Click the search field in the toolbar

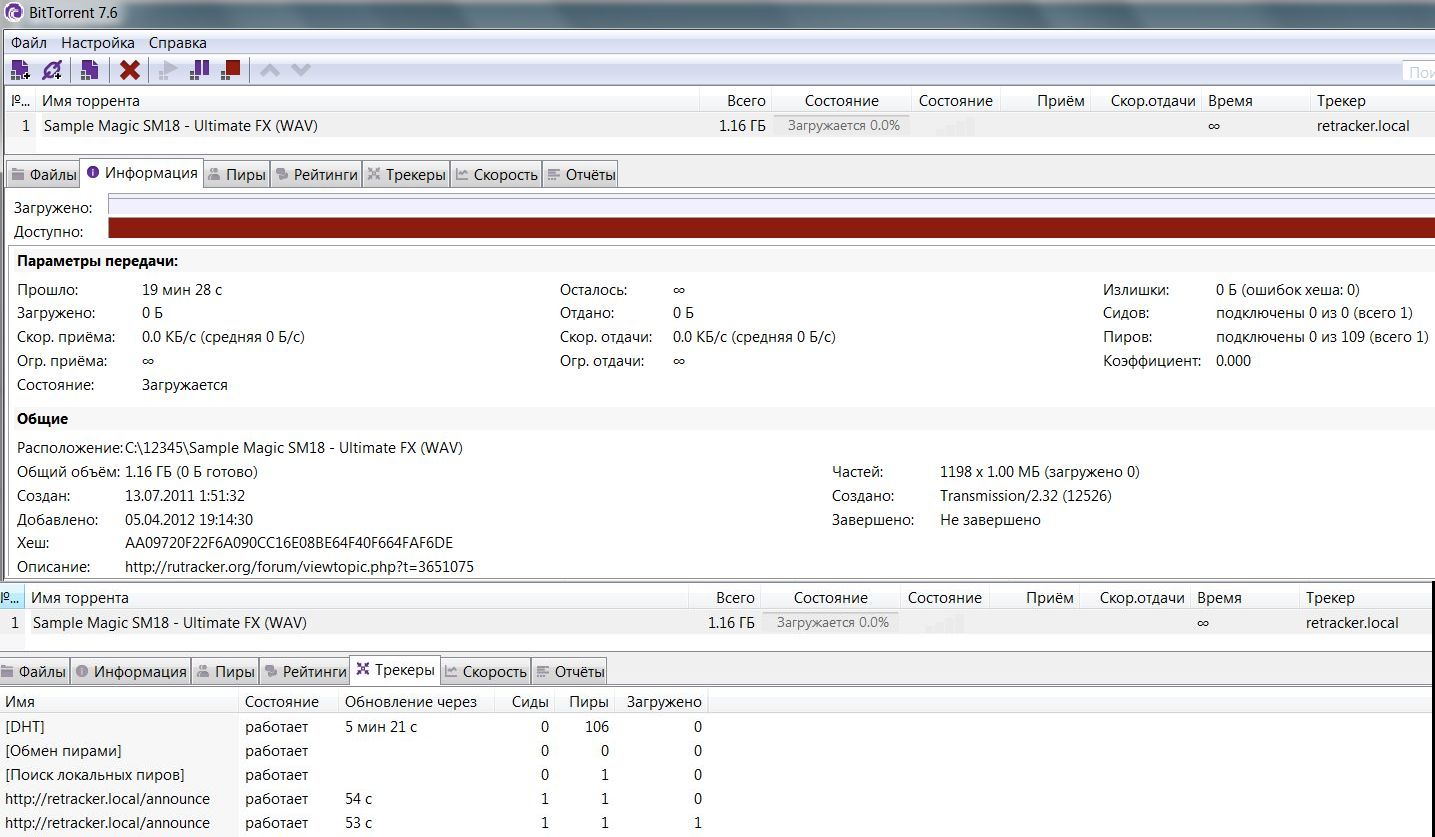[x=1418, y=72]
